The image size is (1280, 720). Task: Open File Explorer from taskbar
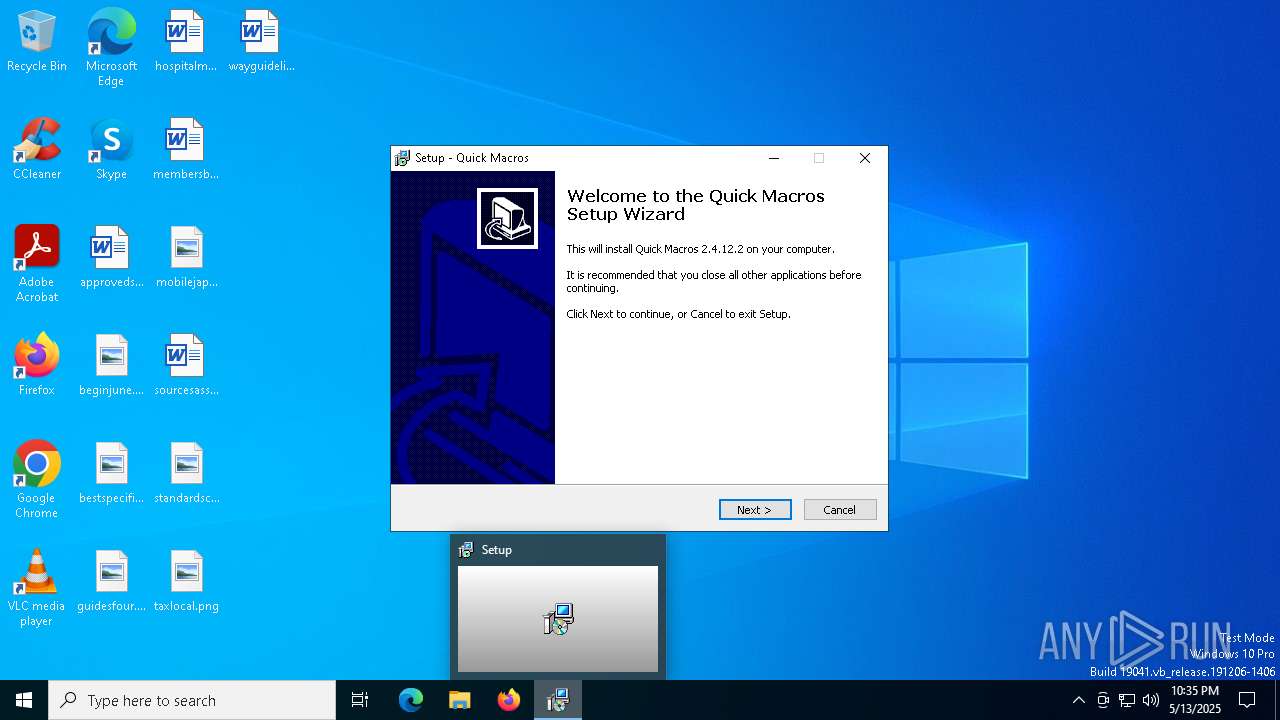[460, 700]
